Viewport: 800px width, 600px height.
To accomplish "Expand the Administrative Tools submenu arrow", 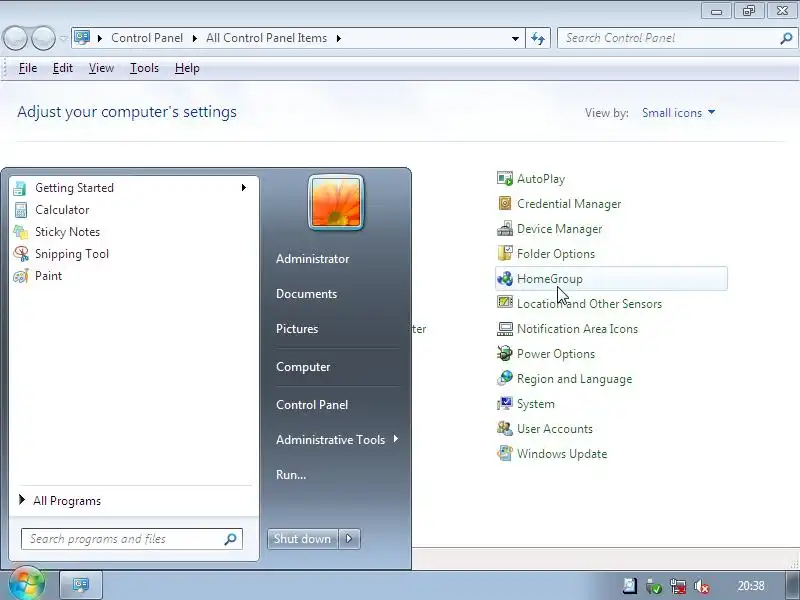I will tap(395, 439).
